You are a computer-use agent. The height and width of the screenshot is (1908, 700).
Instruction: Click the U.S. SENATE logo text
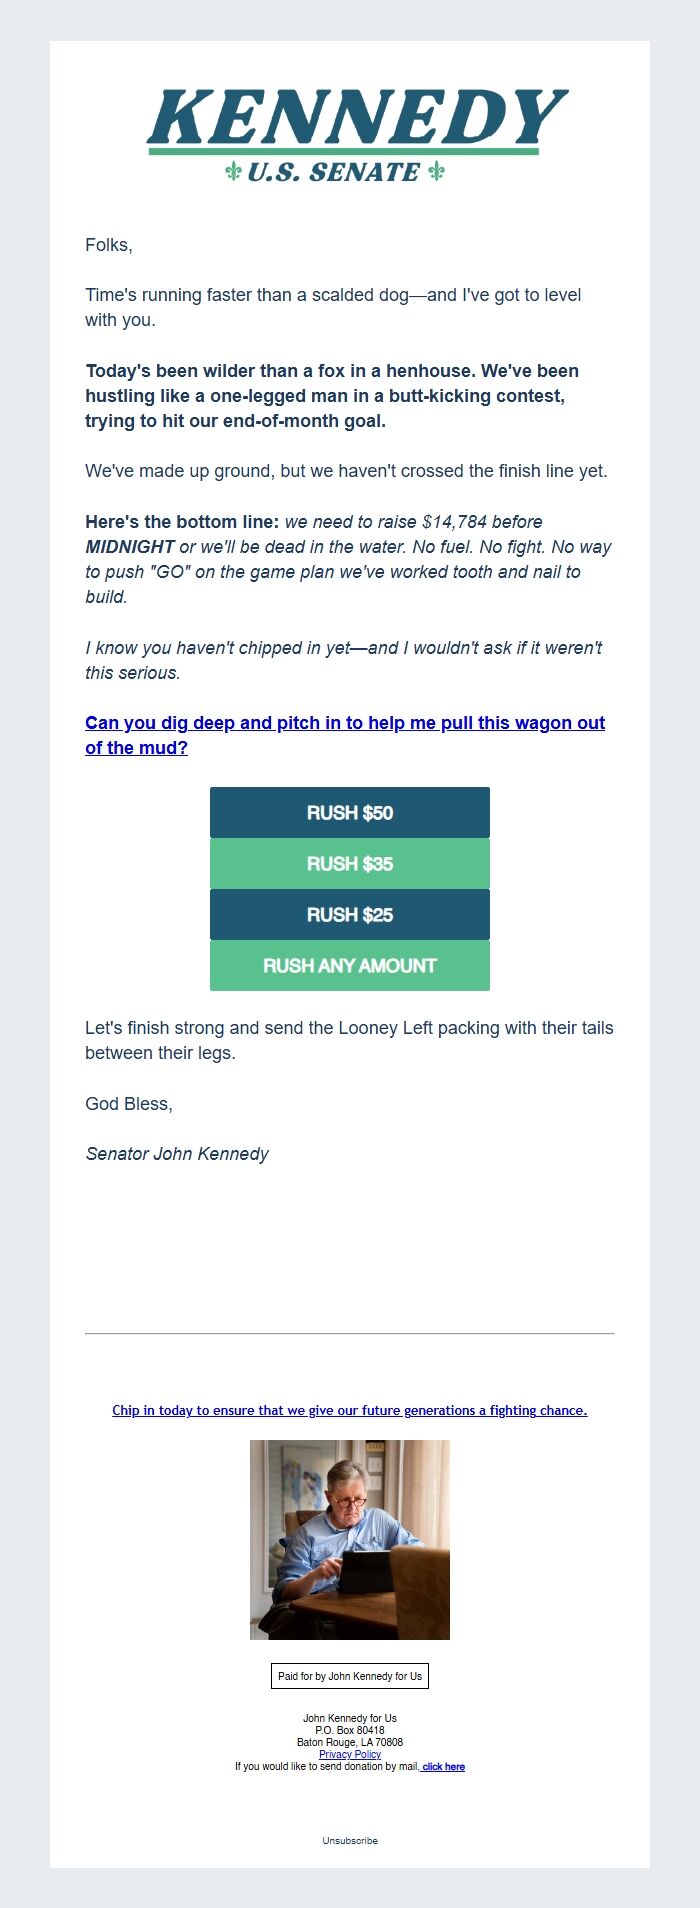pyautogui.click(x=333, y=172)
